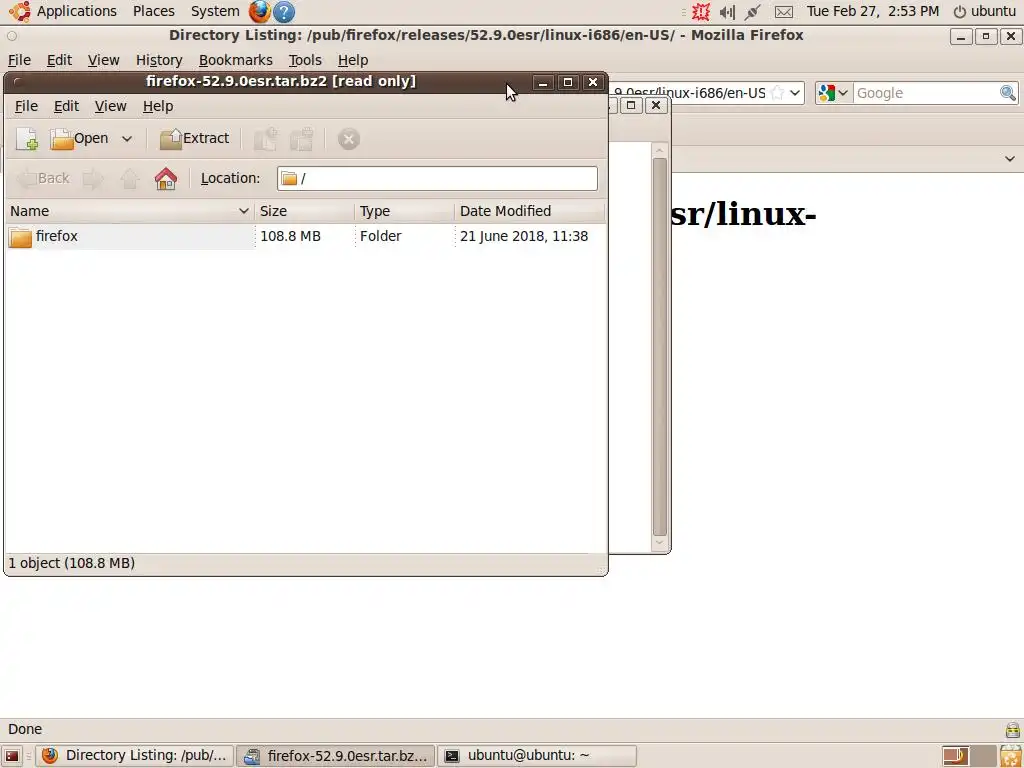Click the Ubuntu logo icon in top panel
The width and height of the screenshot is (1024, 768).
pos(20,11)
